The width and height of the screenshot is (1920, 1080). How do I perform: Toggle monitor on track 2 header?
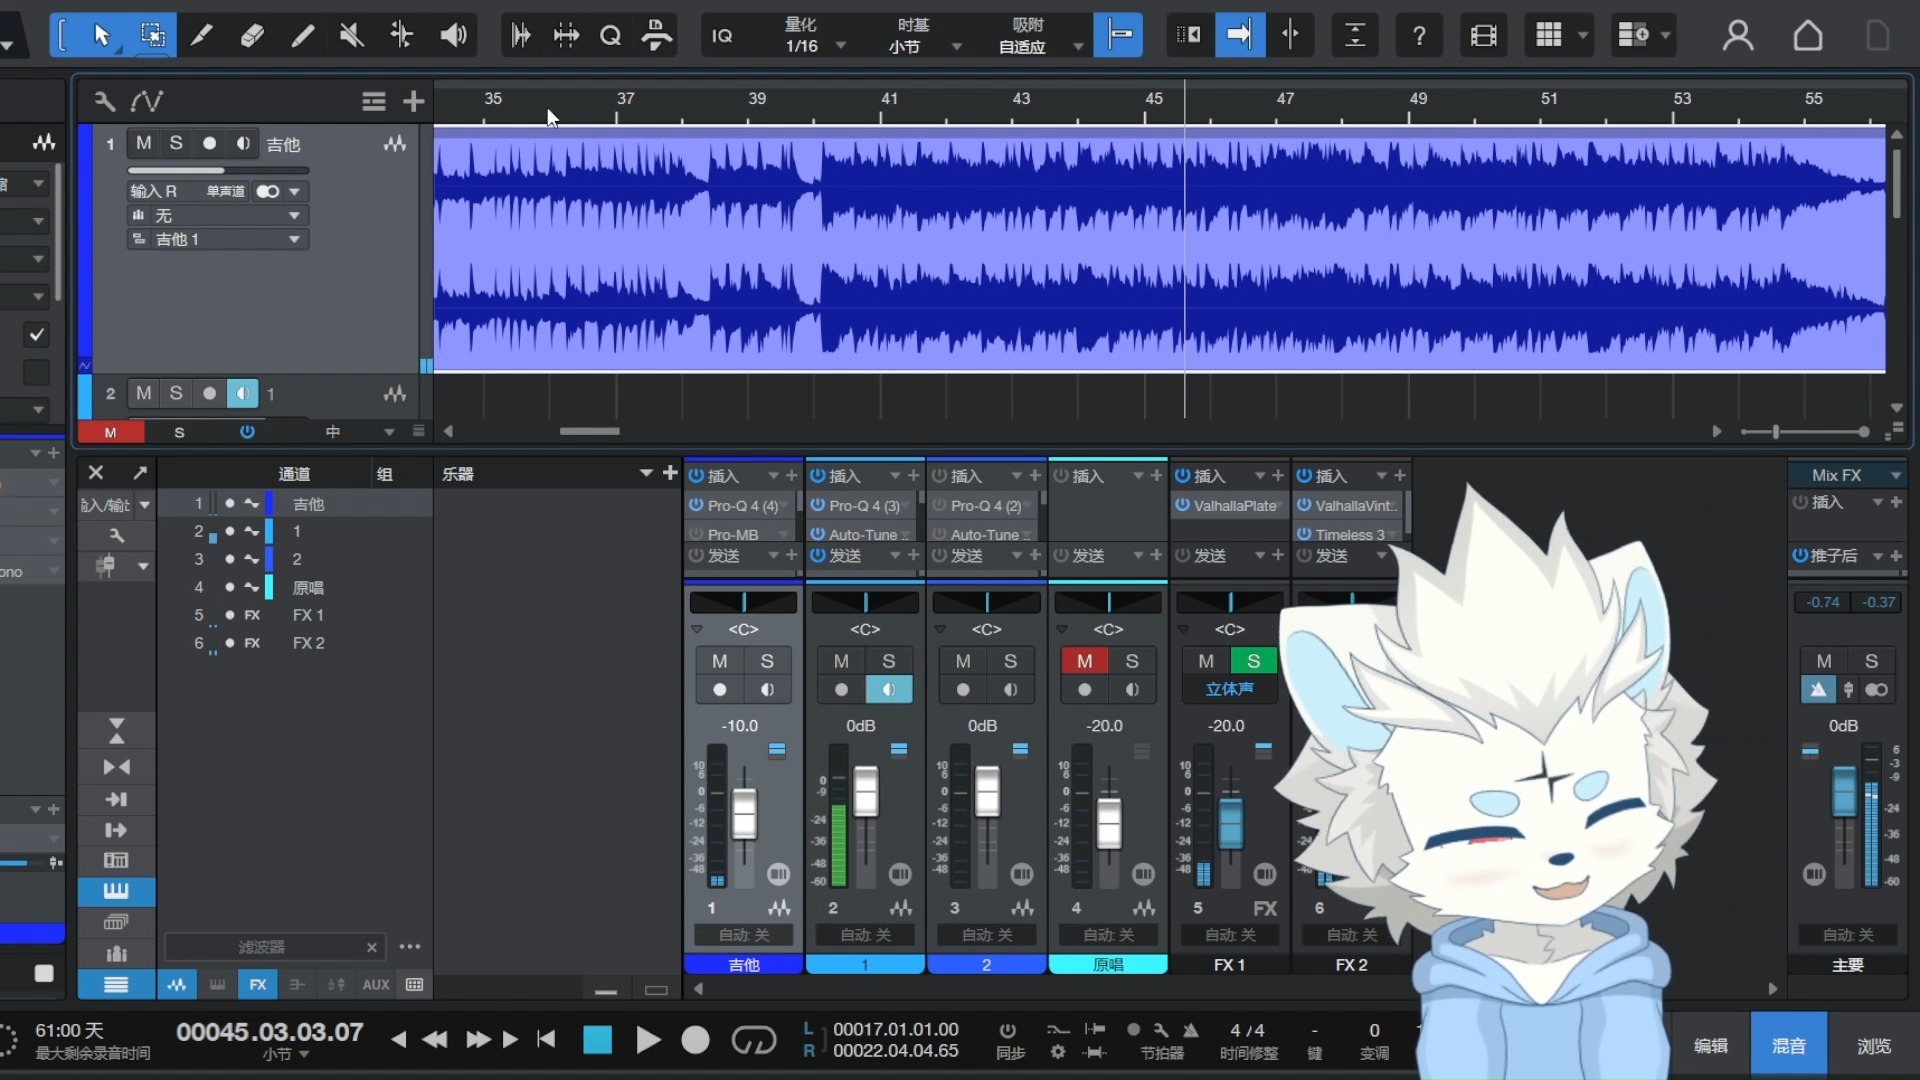pos(242,393)
